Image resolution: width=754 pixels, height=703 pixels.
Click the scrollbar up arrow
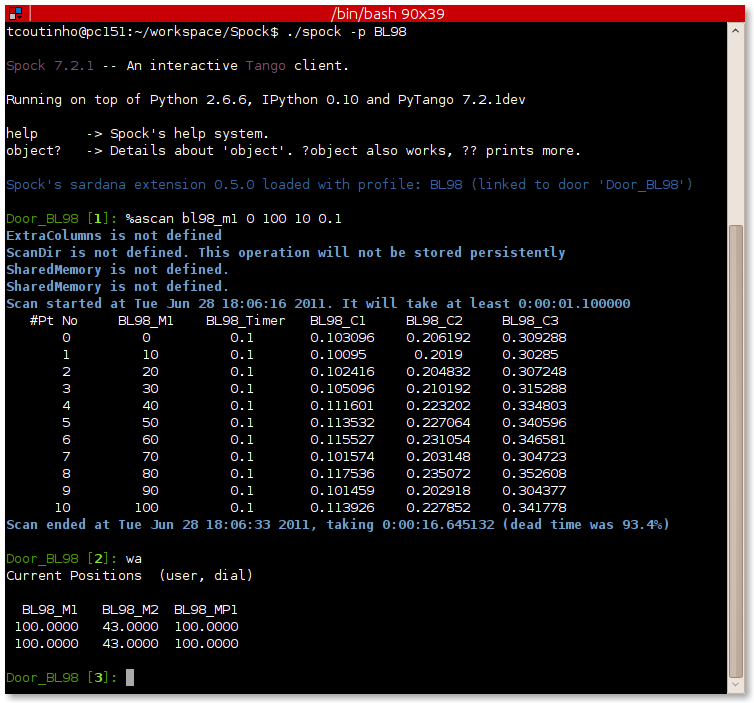coord(735,31)
